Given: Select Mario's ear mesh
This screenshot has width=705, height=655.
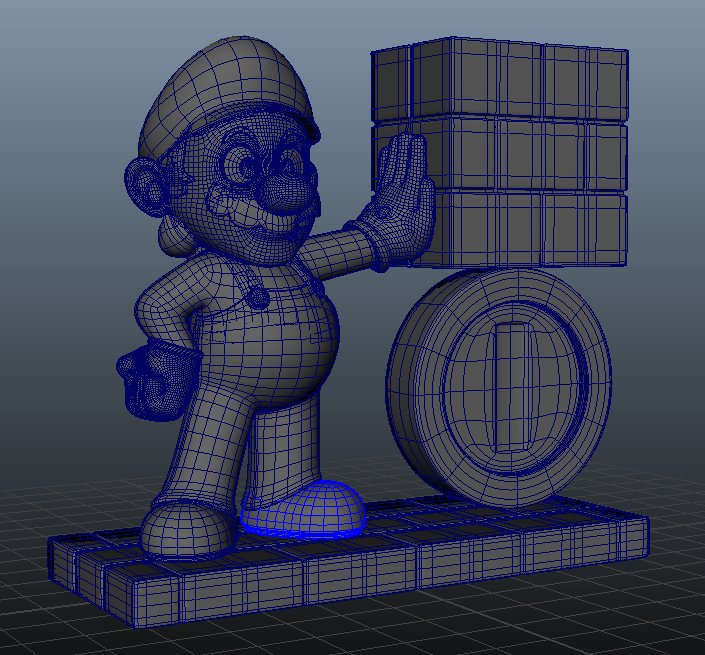Looking at the screenshot, I should (x=145, y=187).
